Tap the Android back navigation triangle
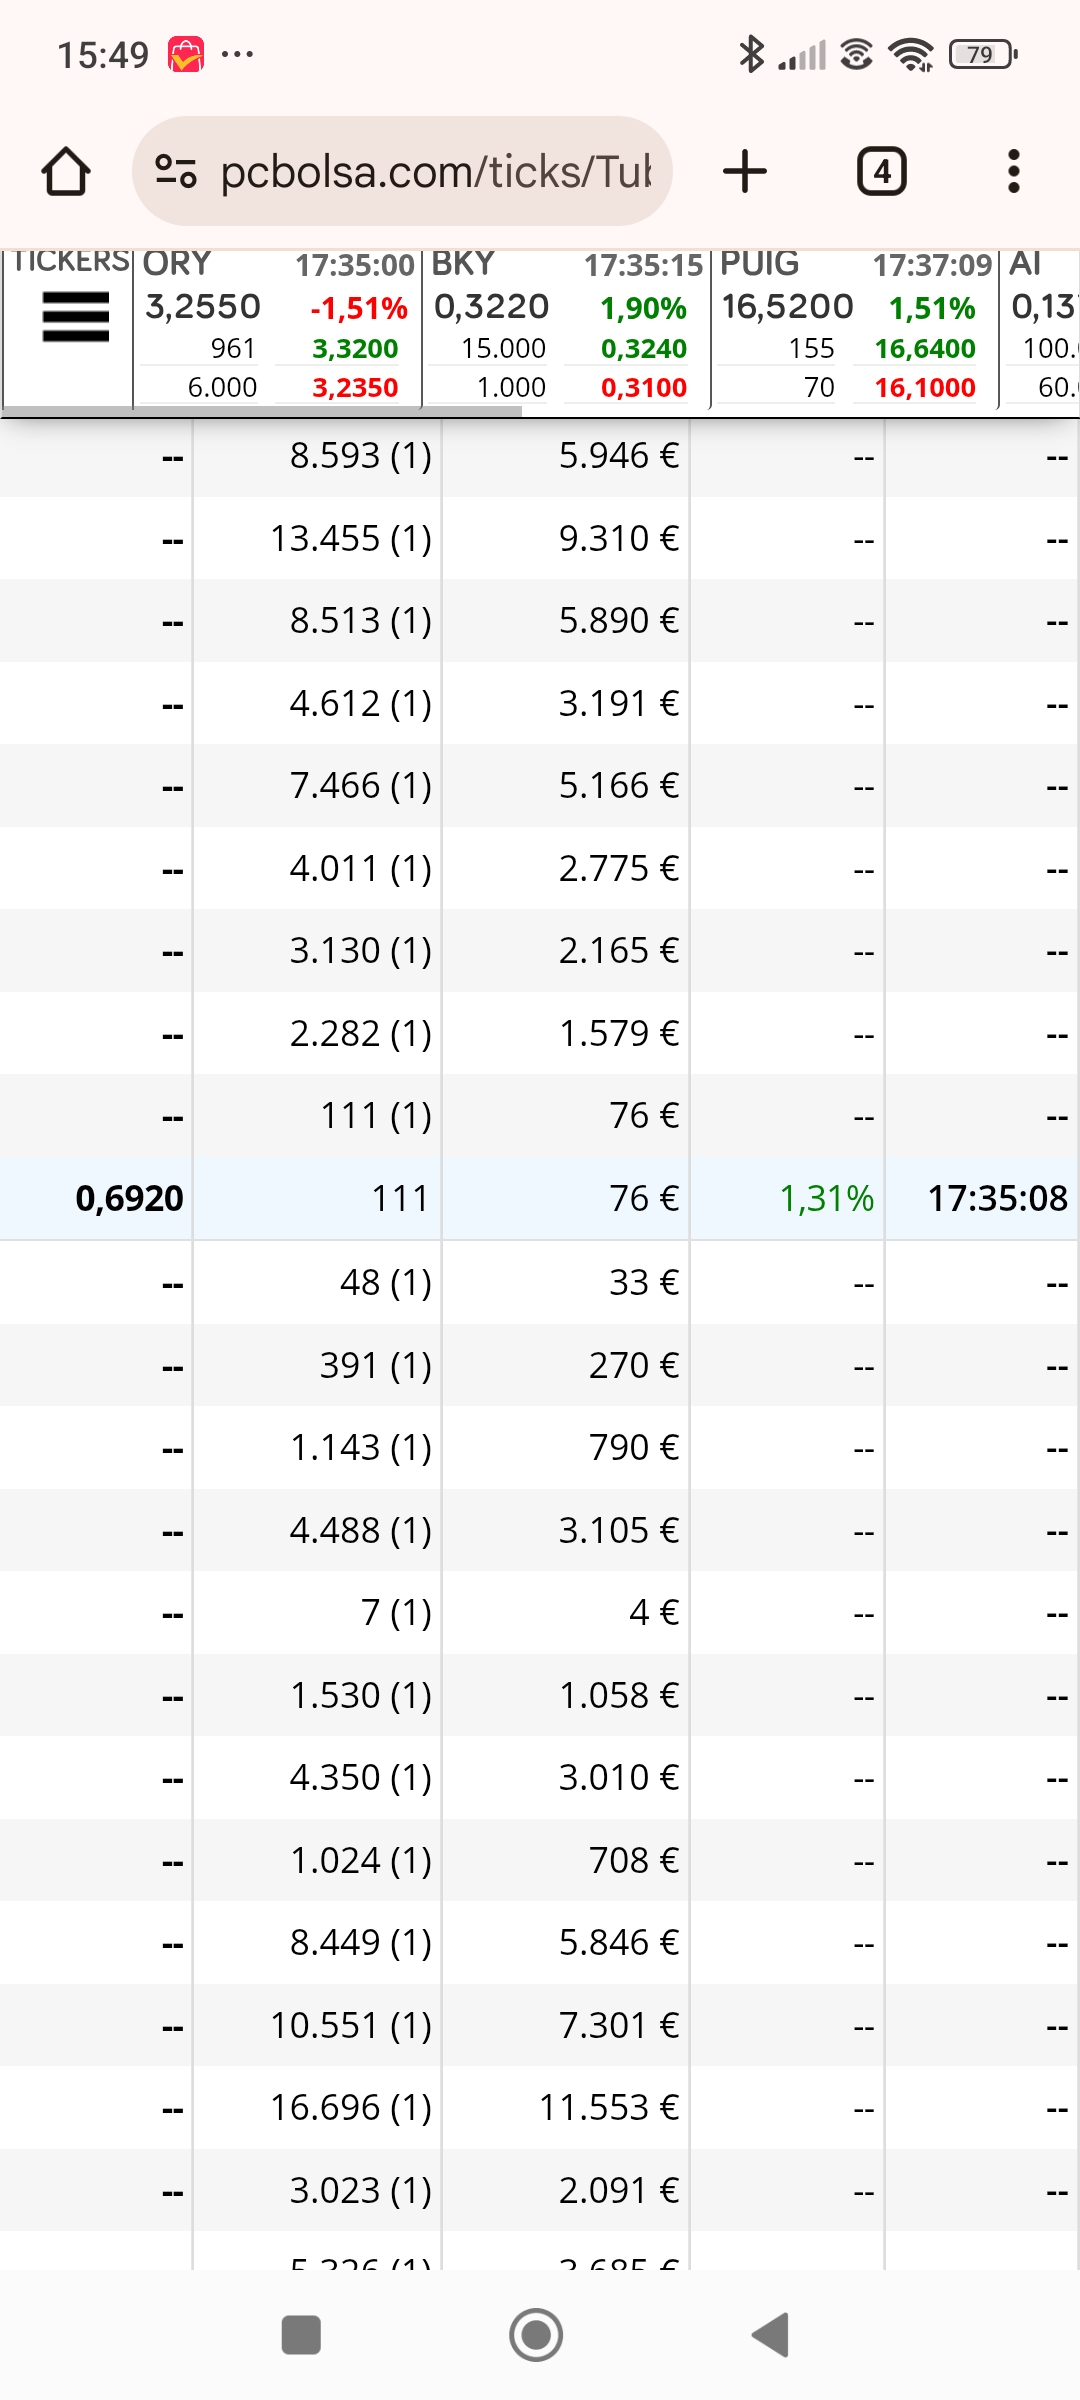1080x2400 pixels. pyautogui.click(x=771, y=2335)
